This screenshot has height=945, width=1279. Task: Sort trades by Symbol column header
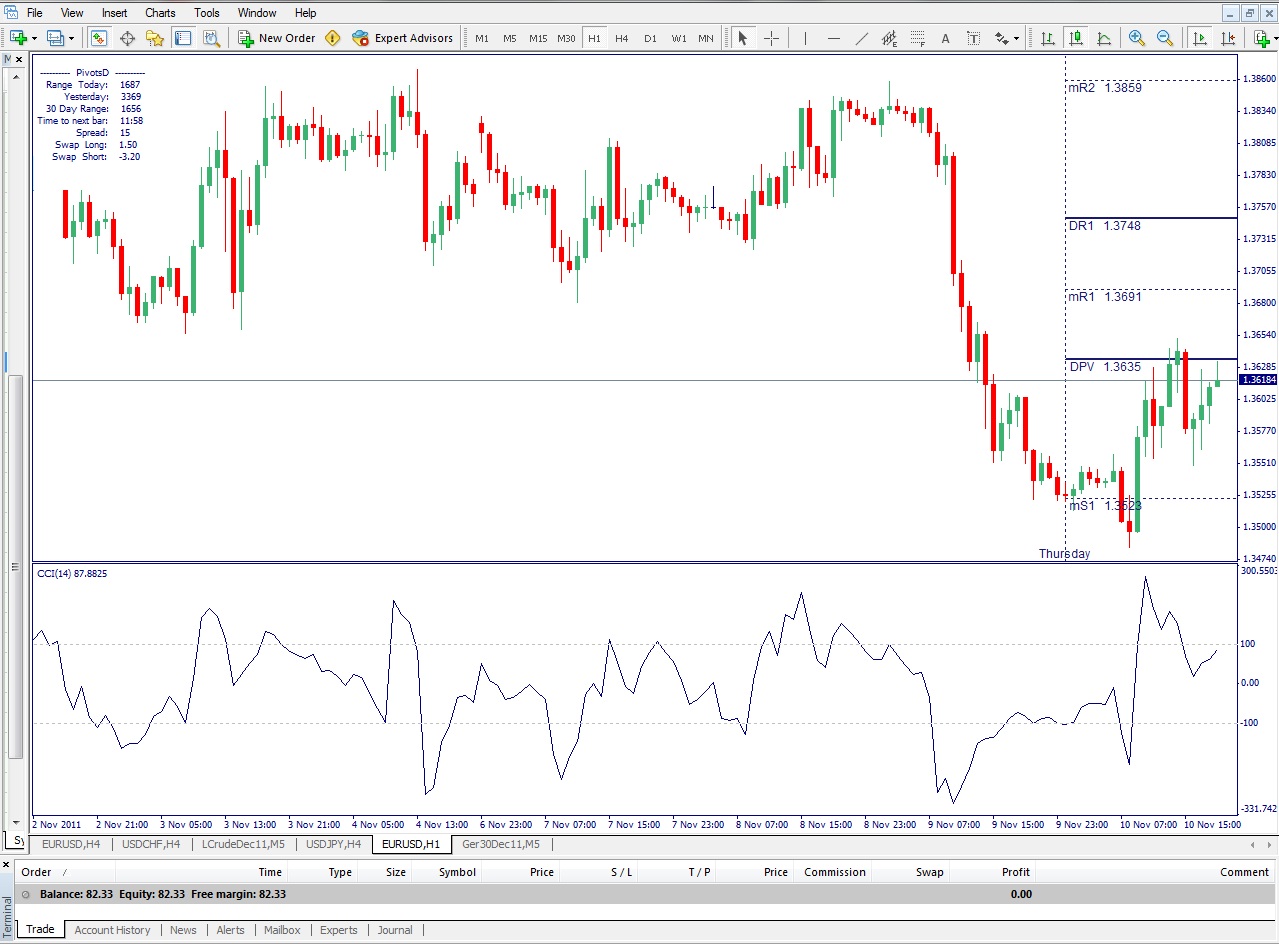(457, 872)
